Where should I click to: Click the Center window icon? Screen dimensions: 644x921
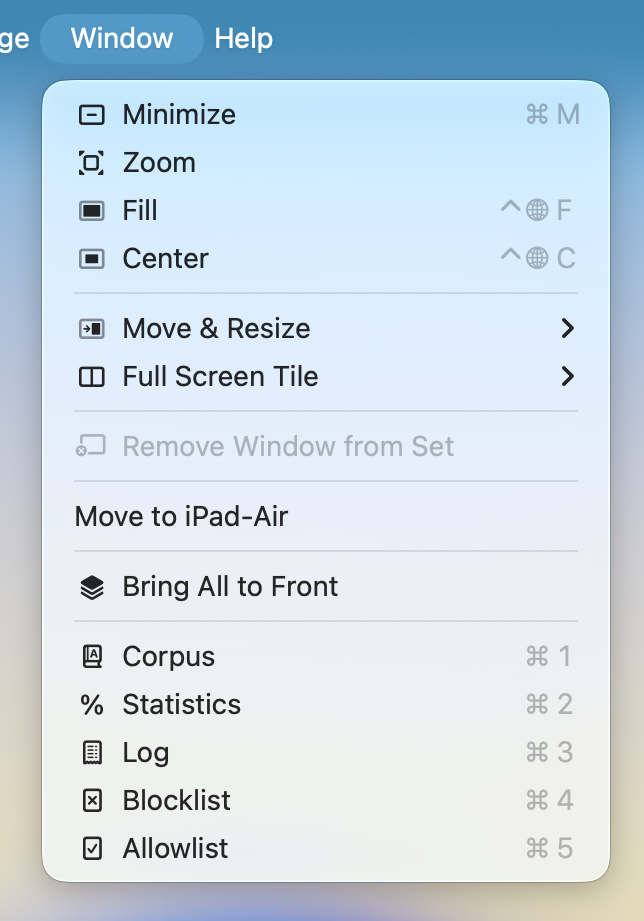tap(91, 258)
